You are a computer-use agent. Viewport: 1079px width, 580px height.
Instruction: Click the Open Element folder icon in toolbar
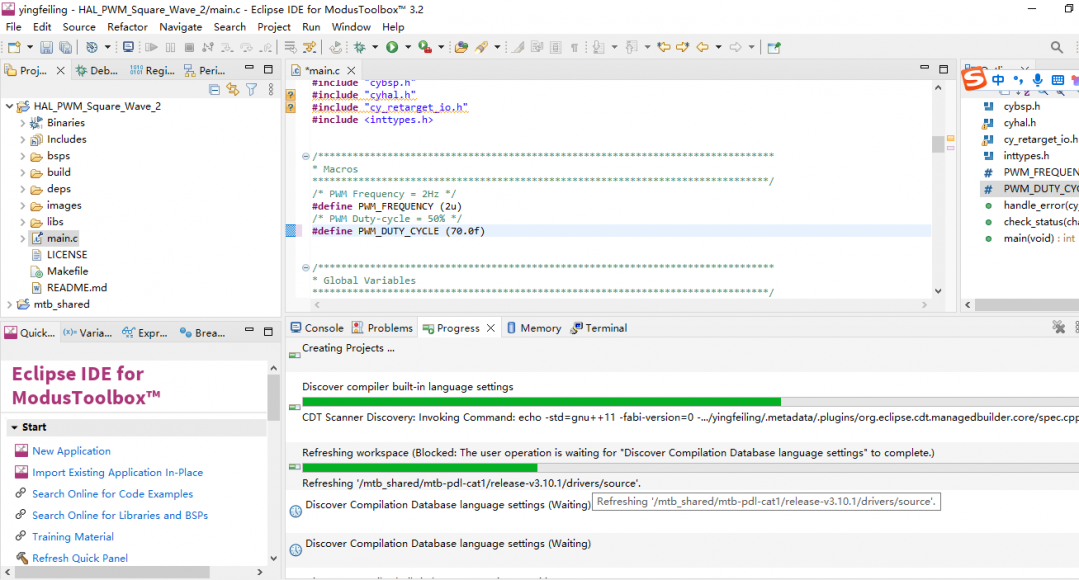[461, 47]
